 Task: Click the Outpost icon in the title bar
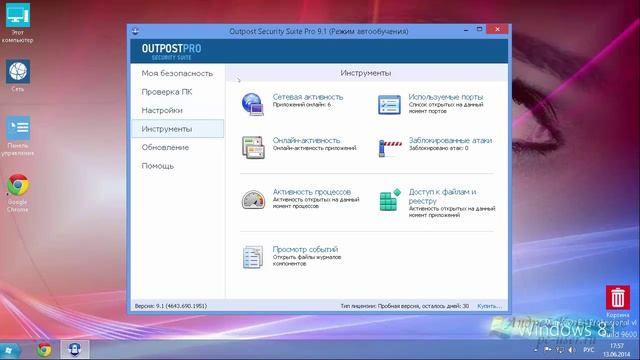point(136,31)
